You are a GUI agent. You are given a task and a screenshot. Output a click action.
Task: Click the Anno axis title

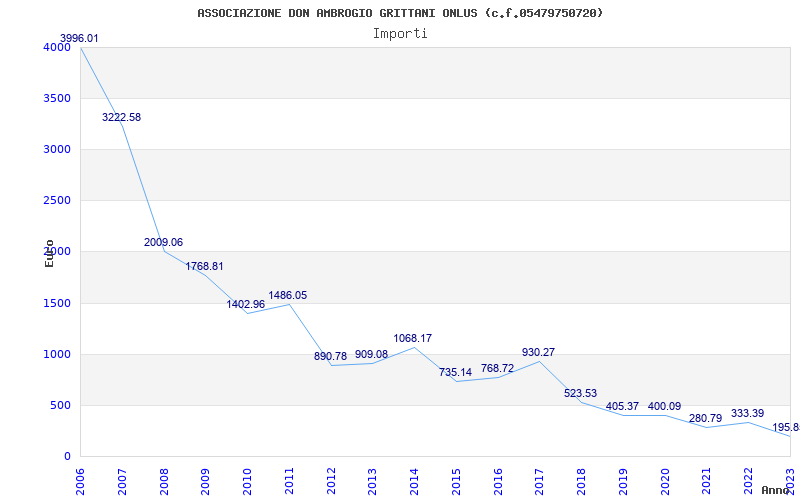pos(775,490)
